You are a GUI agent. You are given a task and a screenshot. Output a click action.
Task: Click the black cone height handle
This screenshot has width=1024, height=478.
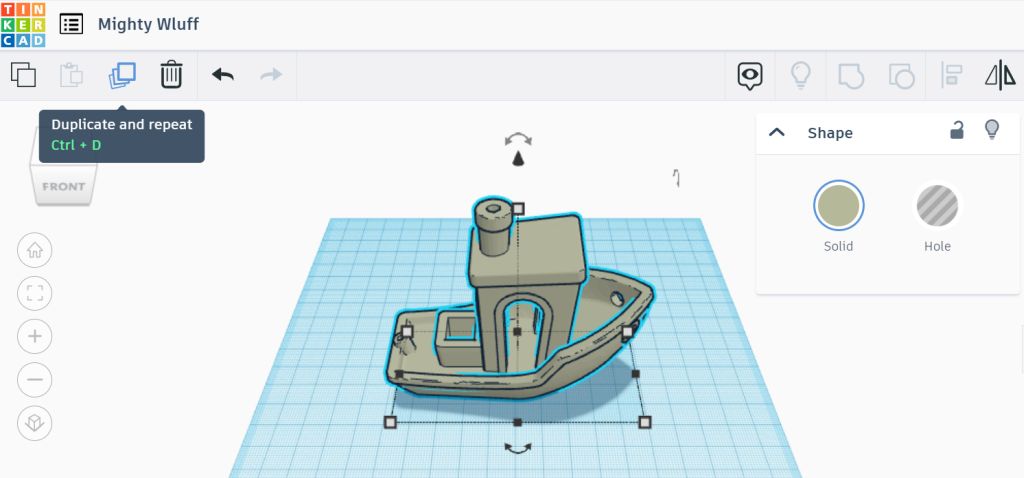click(518, 159)
